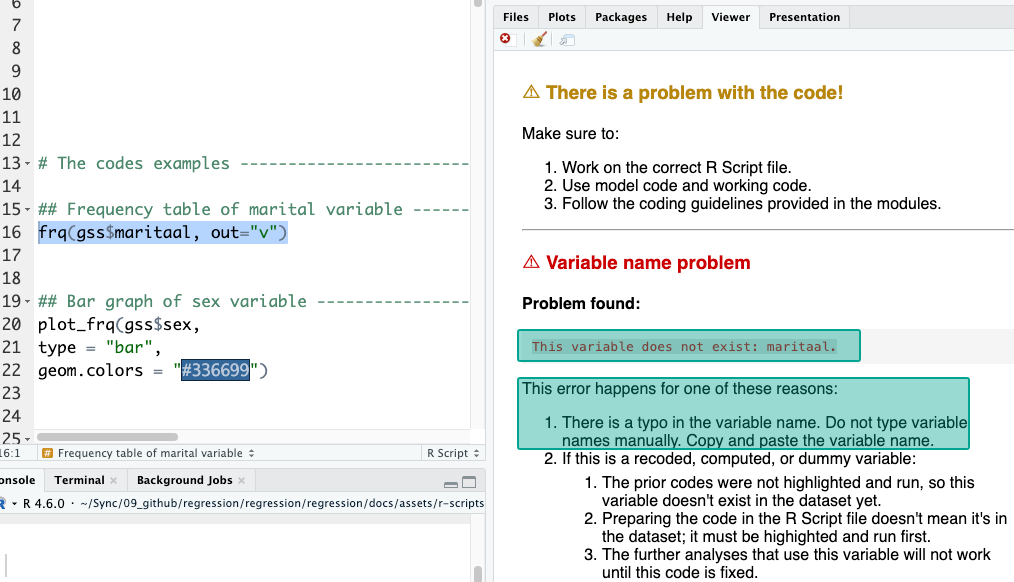Click 'Use model code and working code.' item
Image resolution: width=1014 pixels, height=582 pixels.
point(686,186)
